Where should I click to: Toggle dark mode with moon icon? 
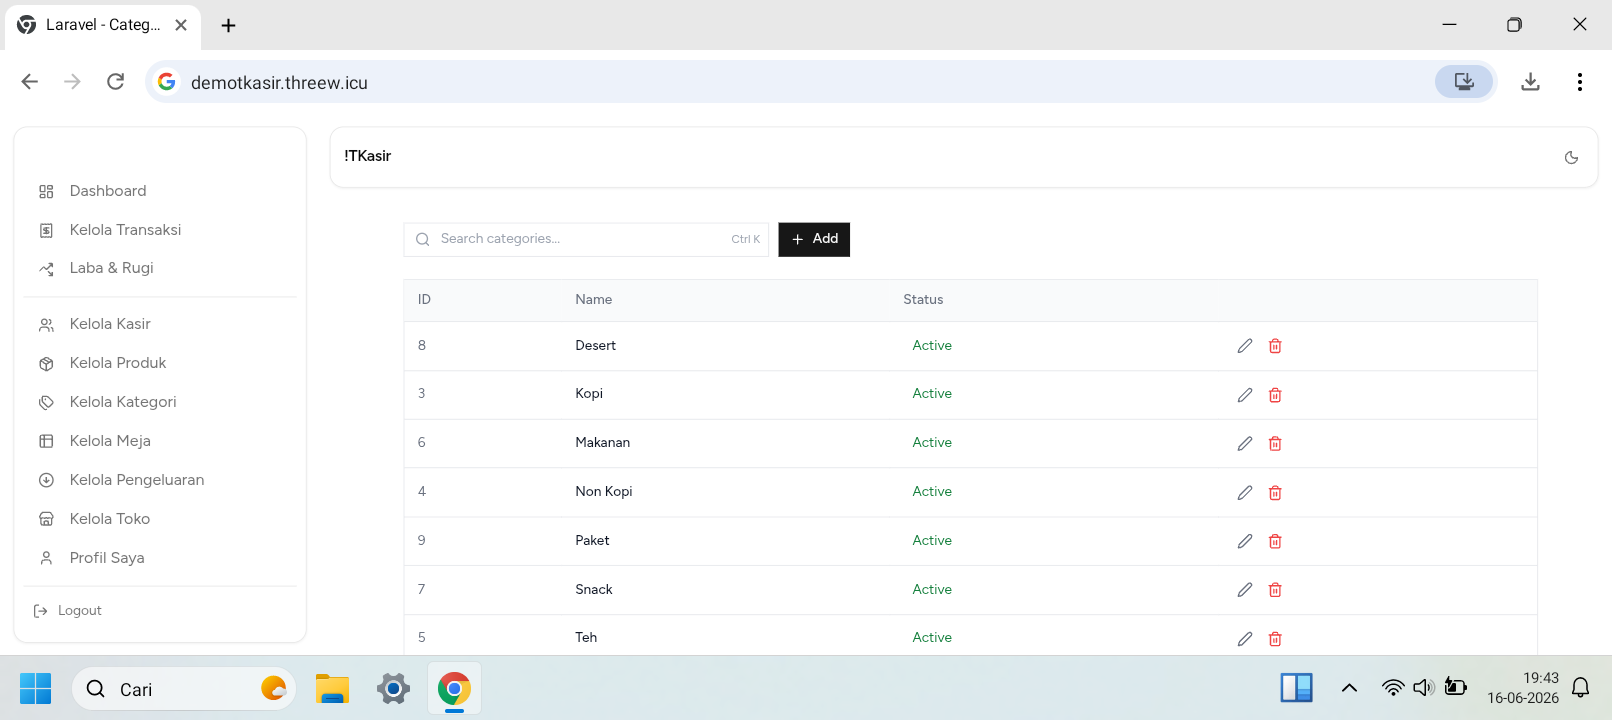(1571, 157)
